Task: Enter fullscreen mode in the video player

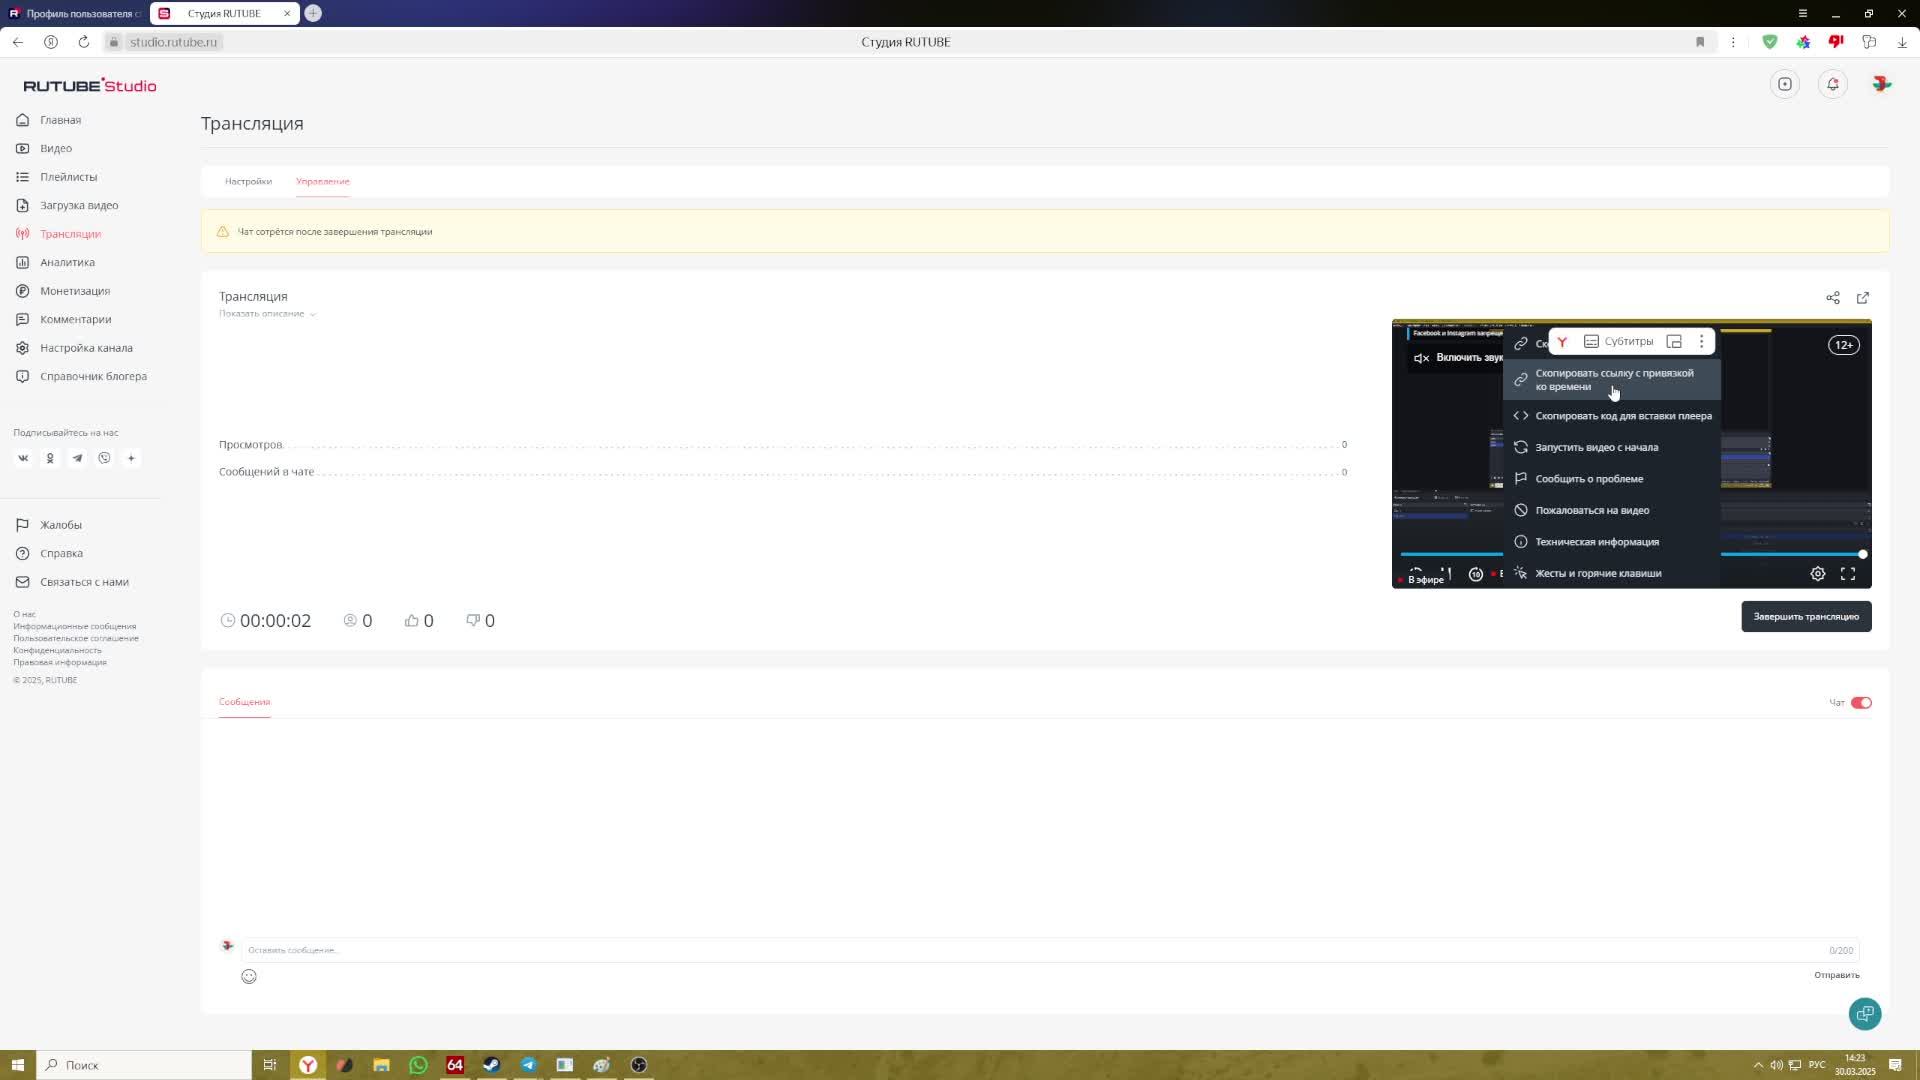Action: click(x=1848, y=573)
